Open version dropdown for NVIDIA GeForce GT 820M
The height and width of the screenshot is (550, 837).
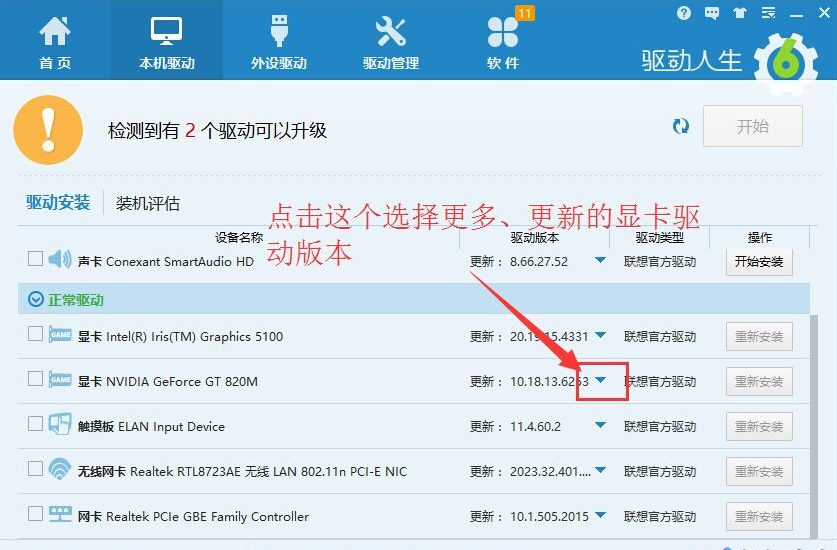click(601, 380)
